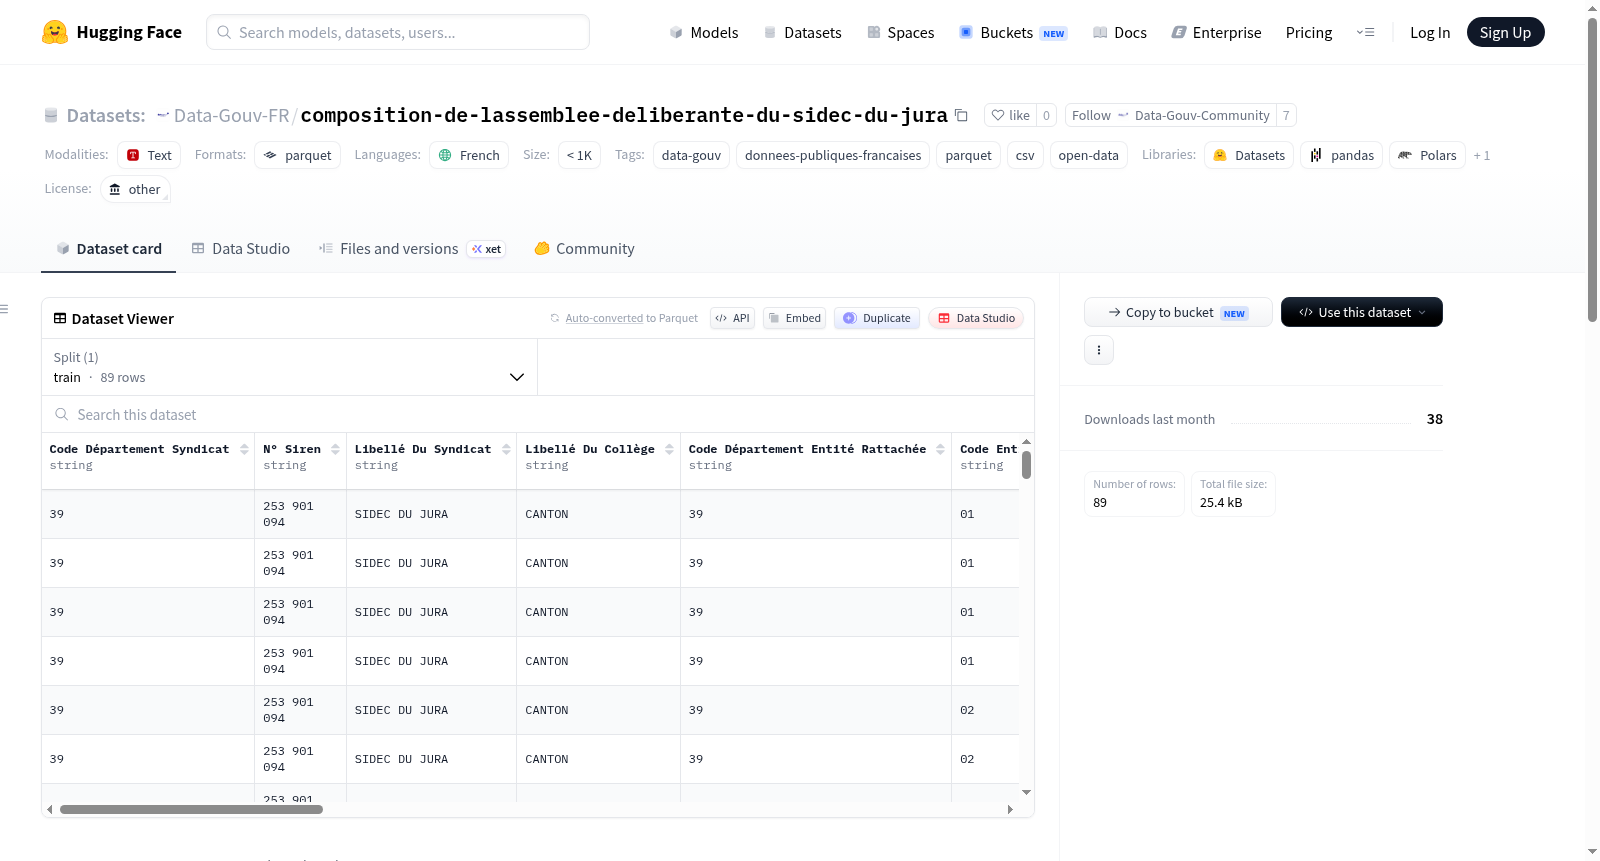The image size is (1600, 861).
Task: Go to Spaces in navigation
Action: click(x=900, y=32)
